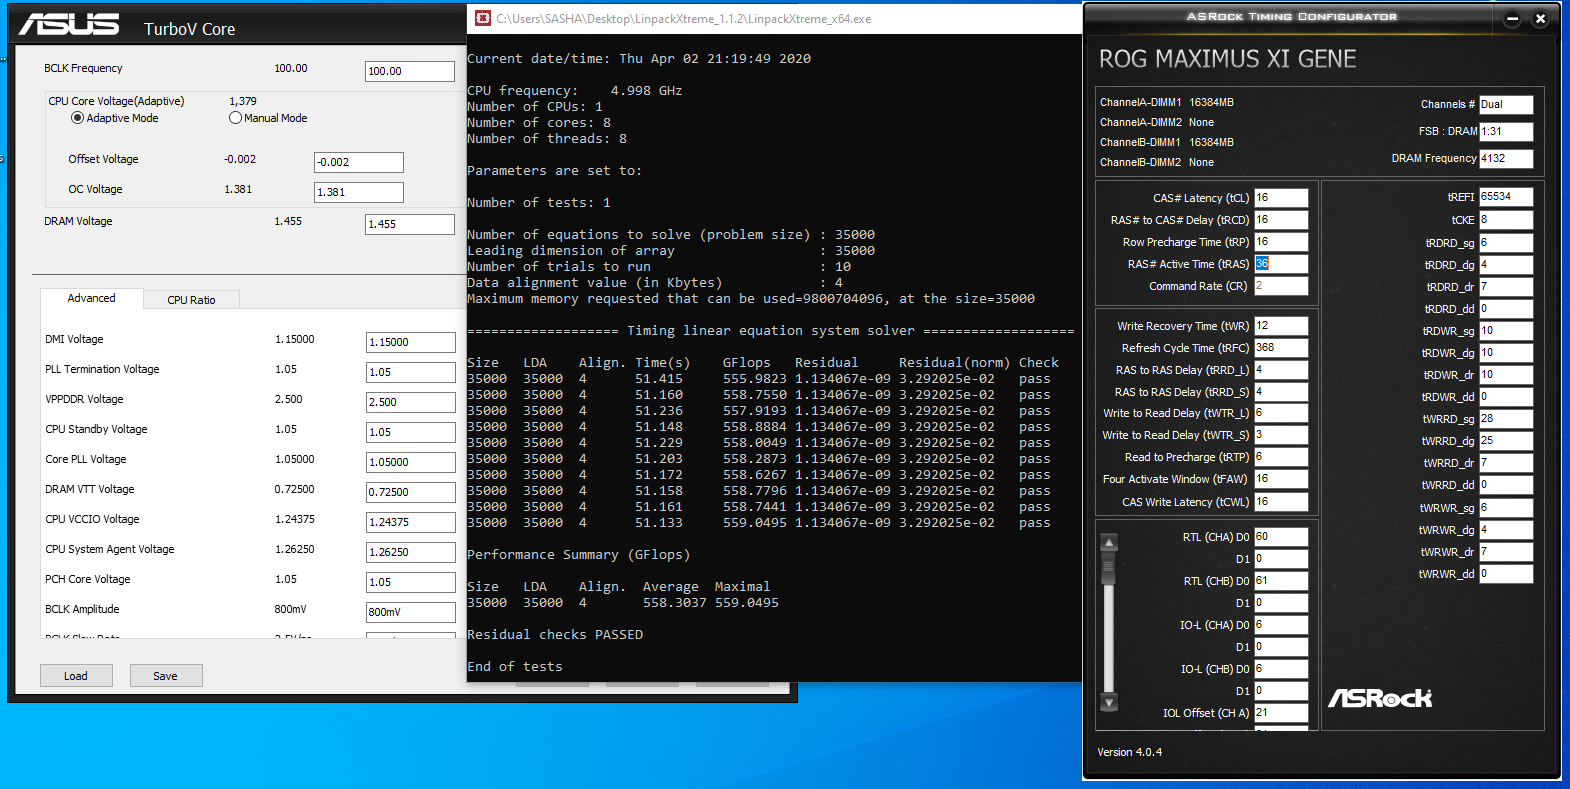The image size is (1570, 789).
Task: Click the tWRWR_dr field
Action: click(1506, 552)
